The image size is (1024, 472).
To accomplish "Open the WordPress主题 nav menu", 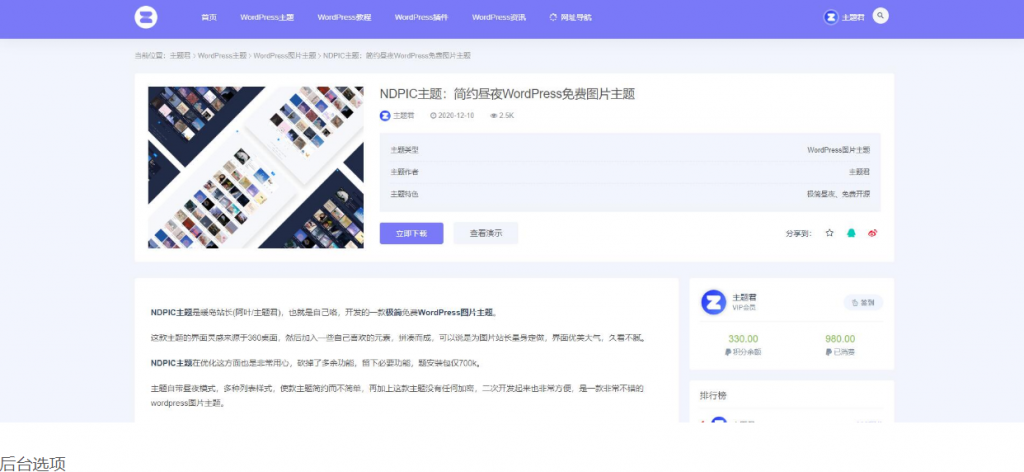I will (x=267, y=18).
